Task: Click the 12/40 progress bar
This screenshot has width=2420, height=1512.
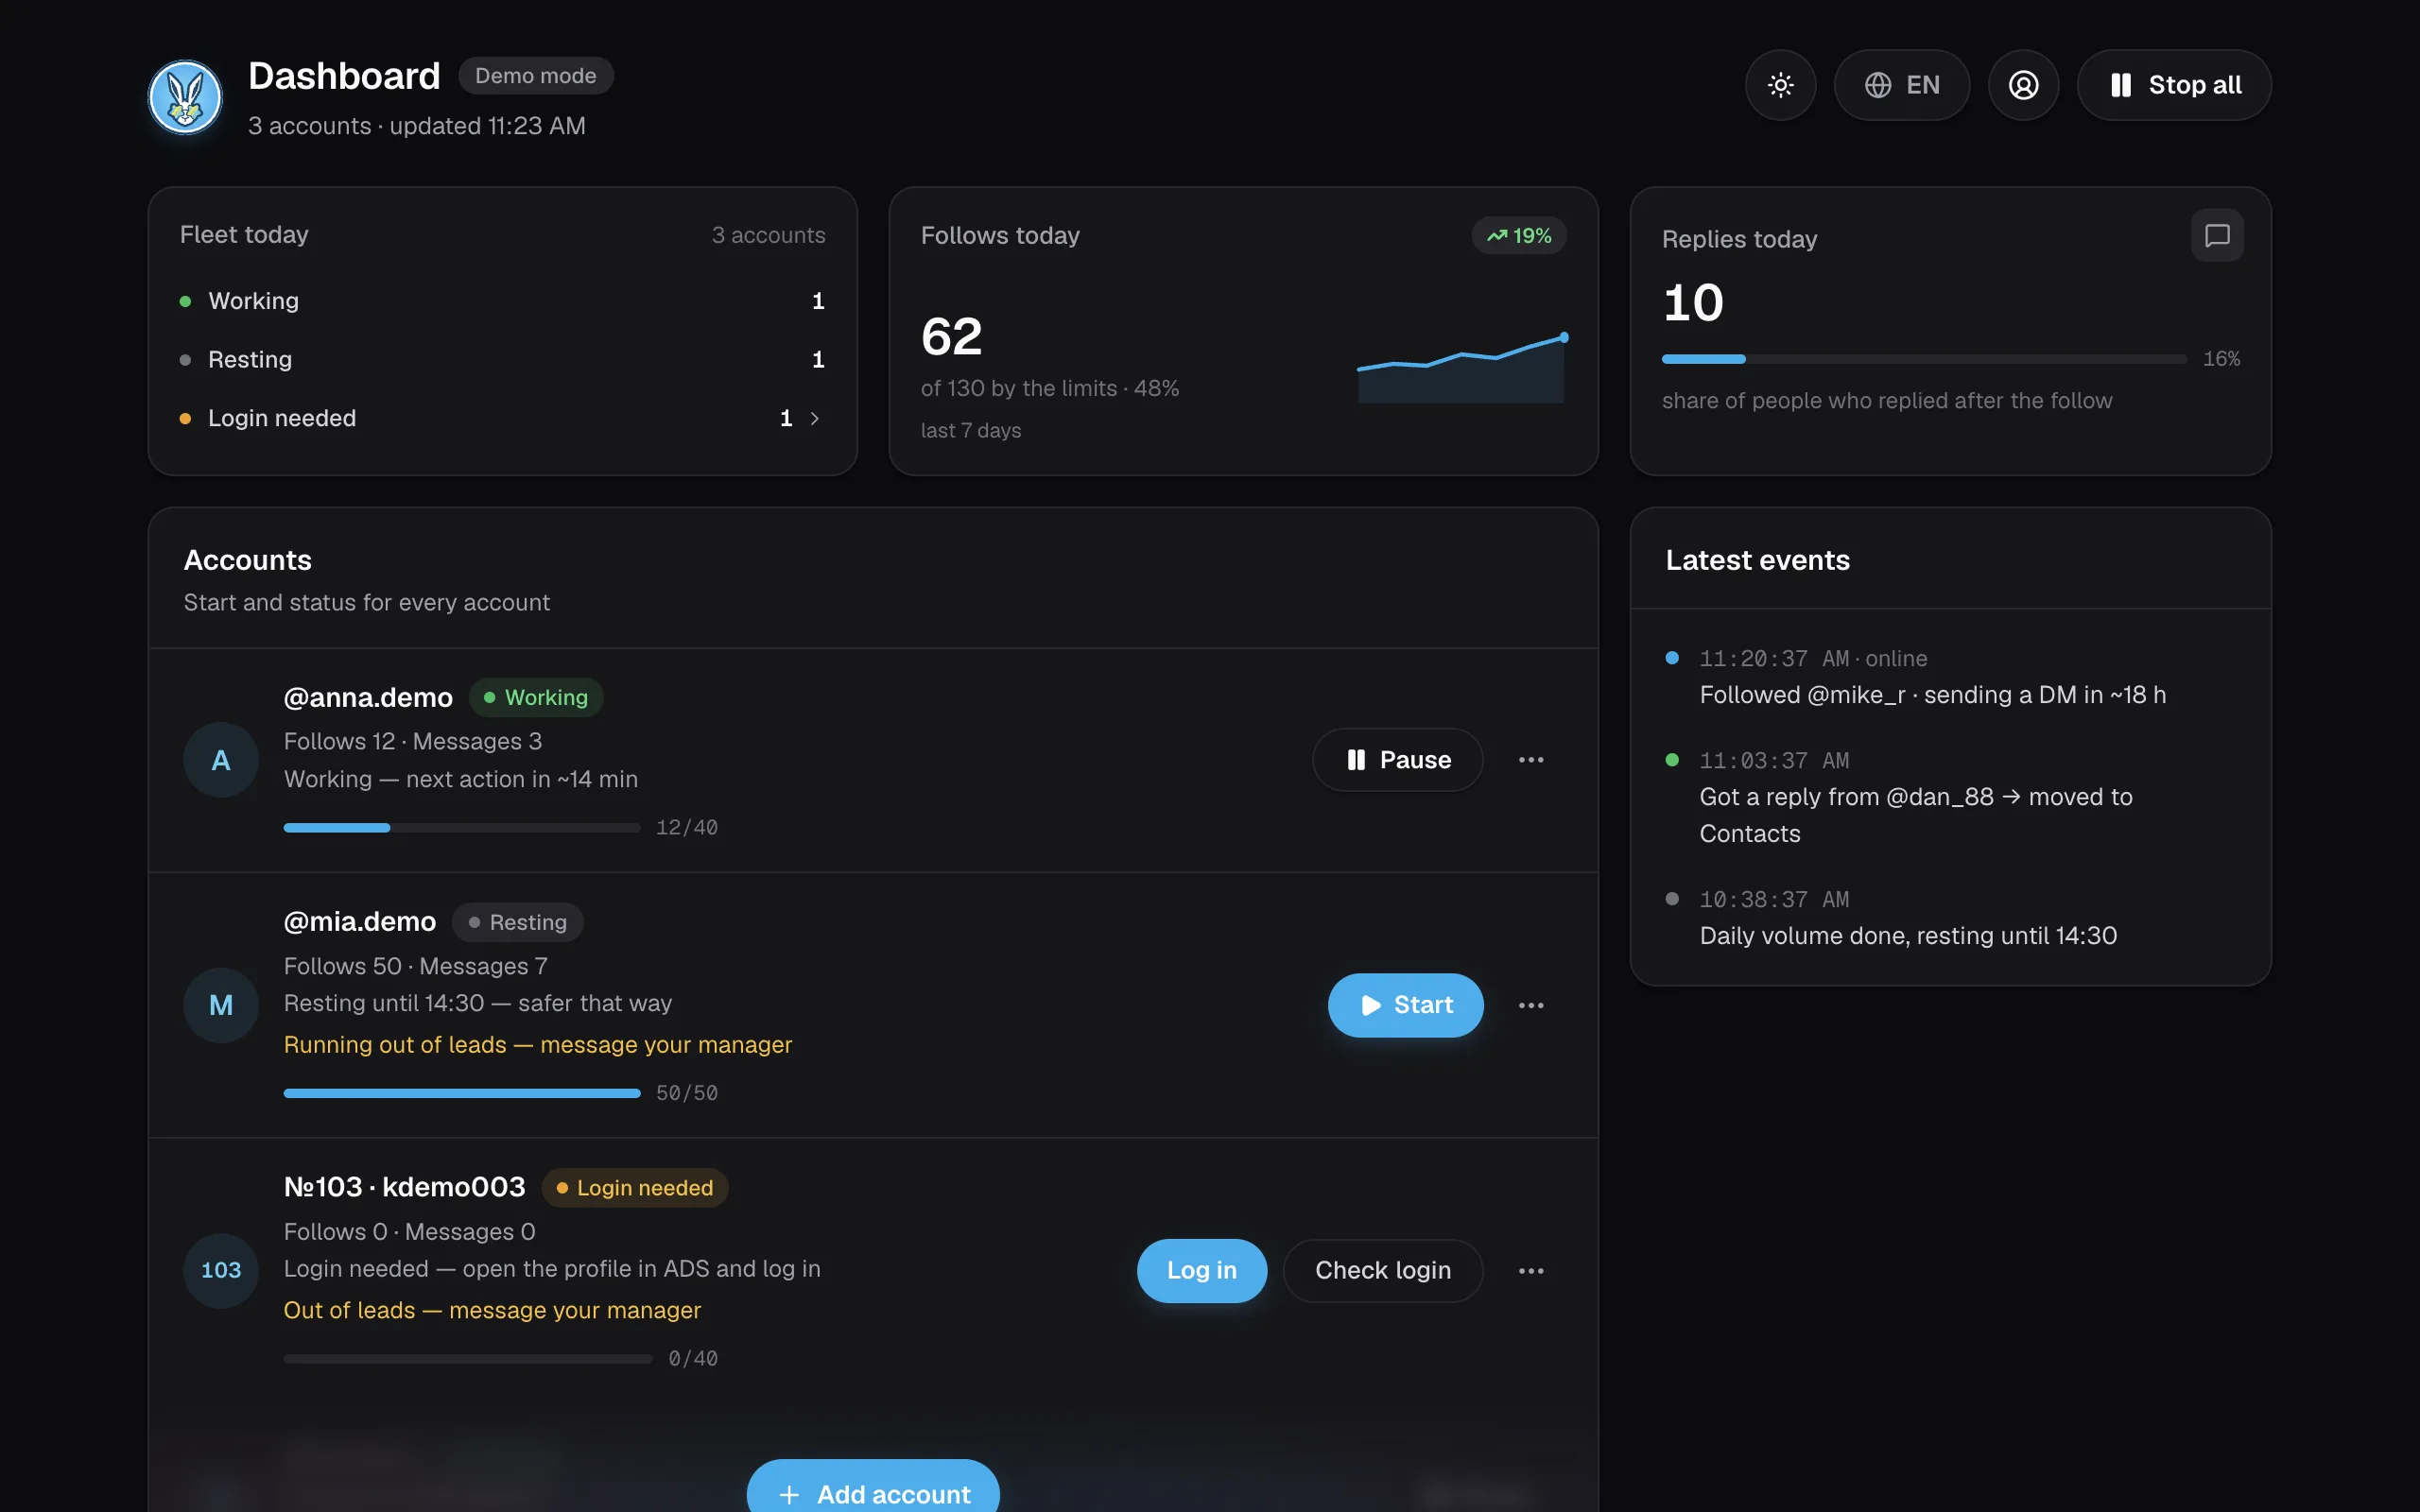Action: coord(461,828)
